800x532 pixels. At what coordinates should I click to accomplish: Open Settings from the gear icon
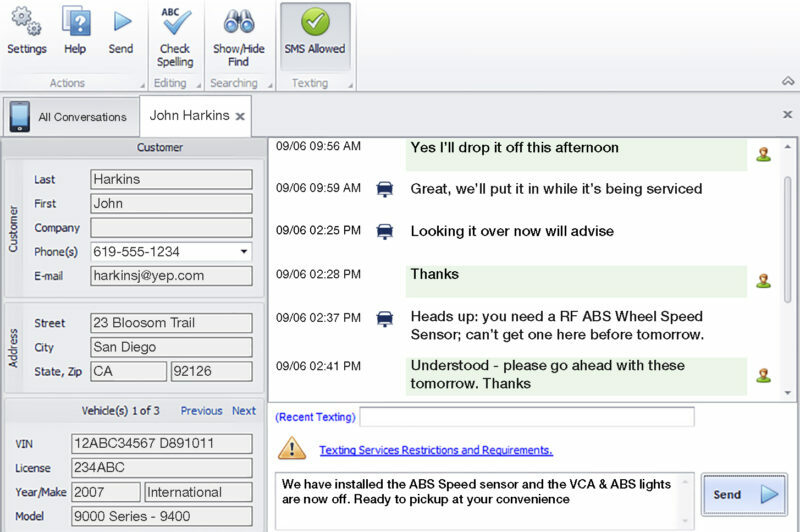pos(27,31)
